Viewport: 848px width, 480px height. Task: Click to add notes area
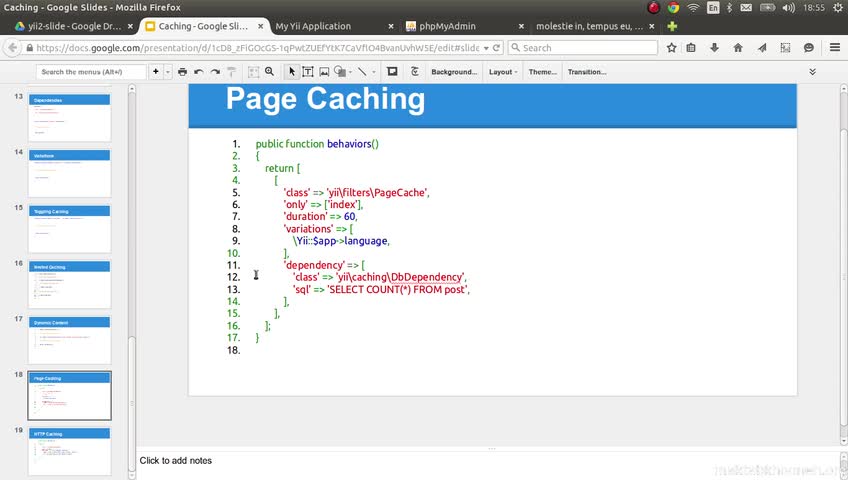click(x=176, y=461)
